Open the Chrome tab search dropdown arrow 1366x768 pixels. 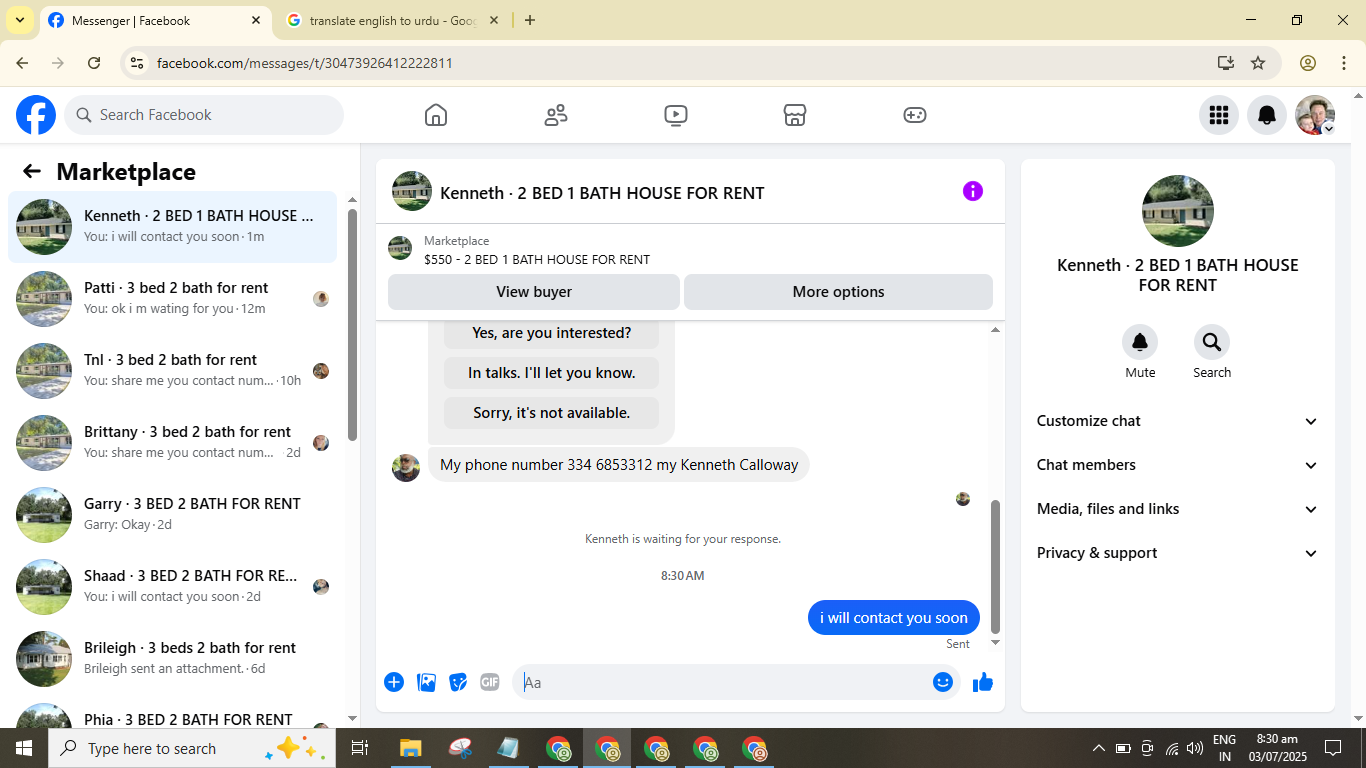(20, 20)
